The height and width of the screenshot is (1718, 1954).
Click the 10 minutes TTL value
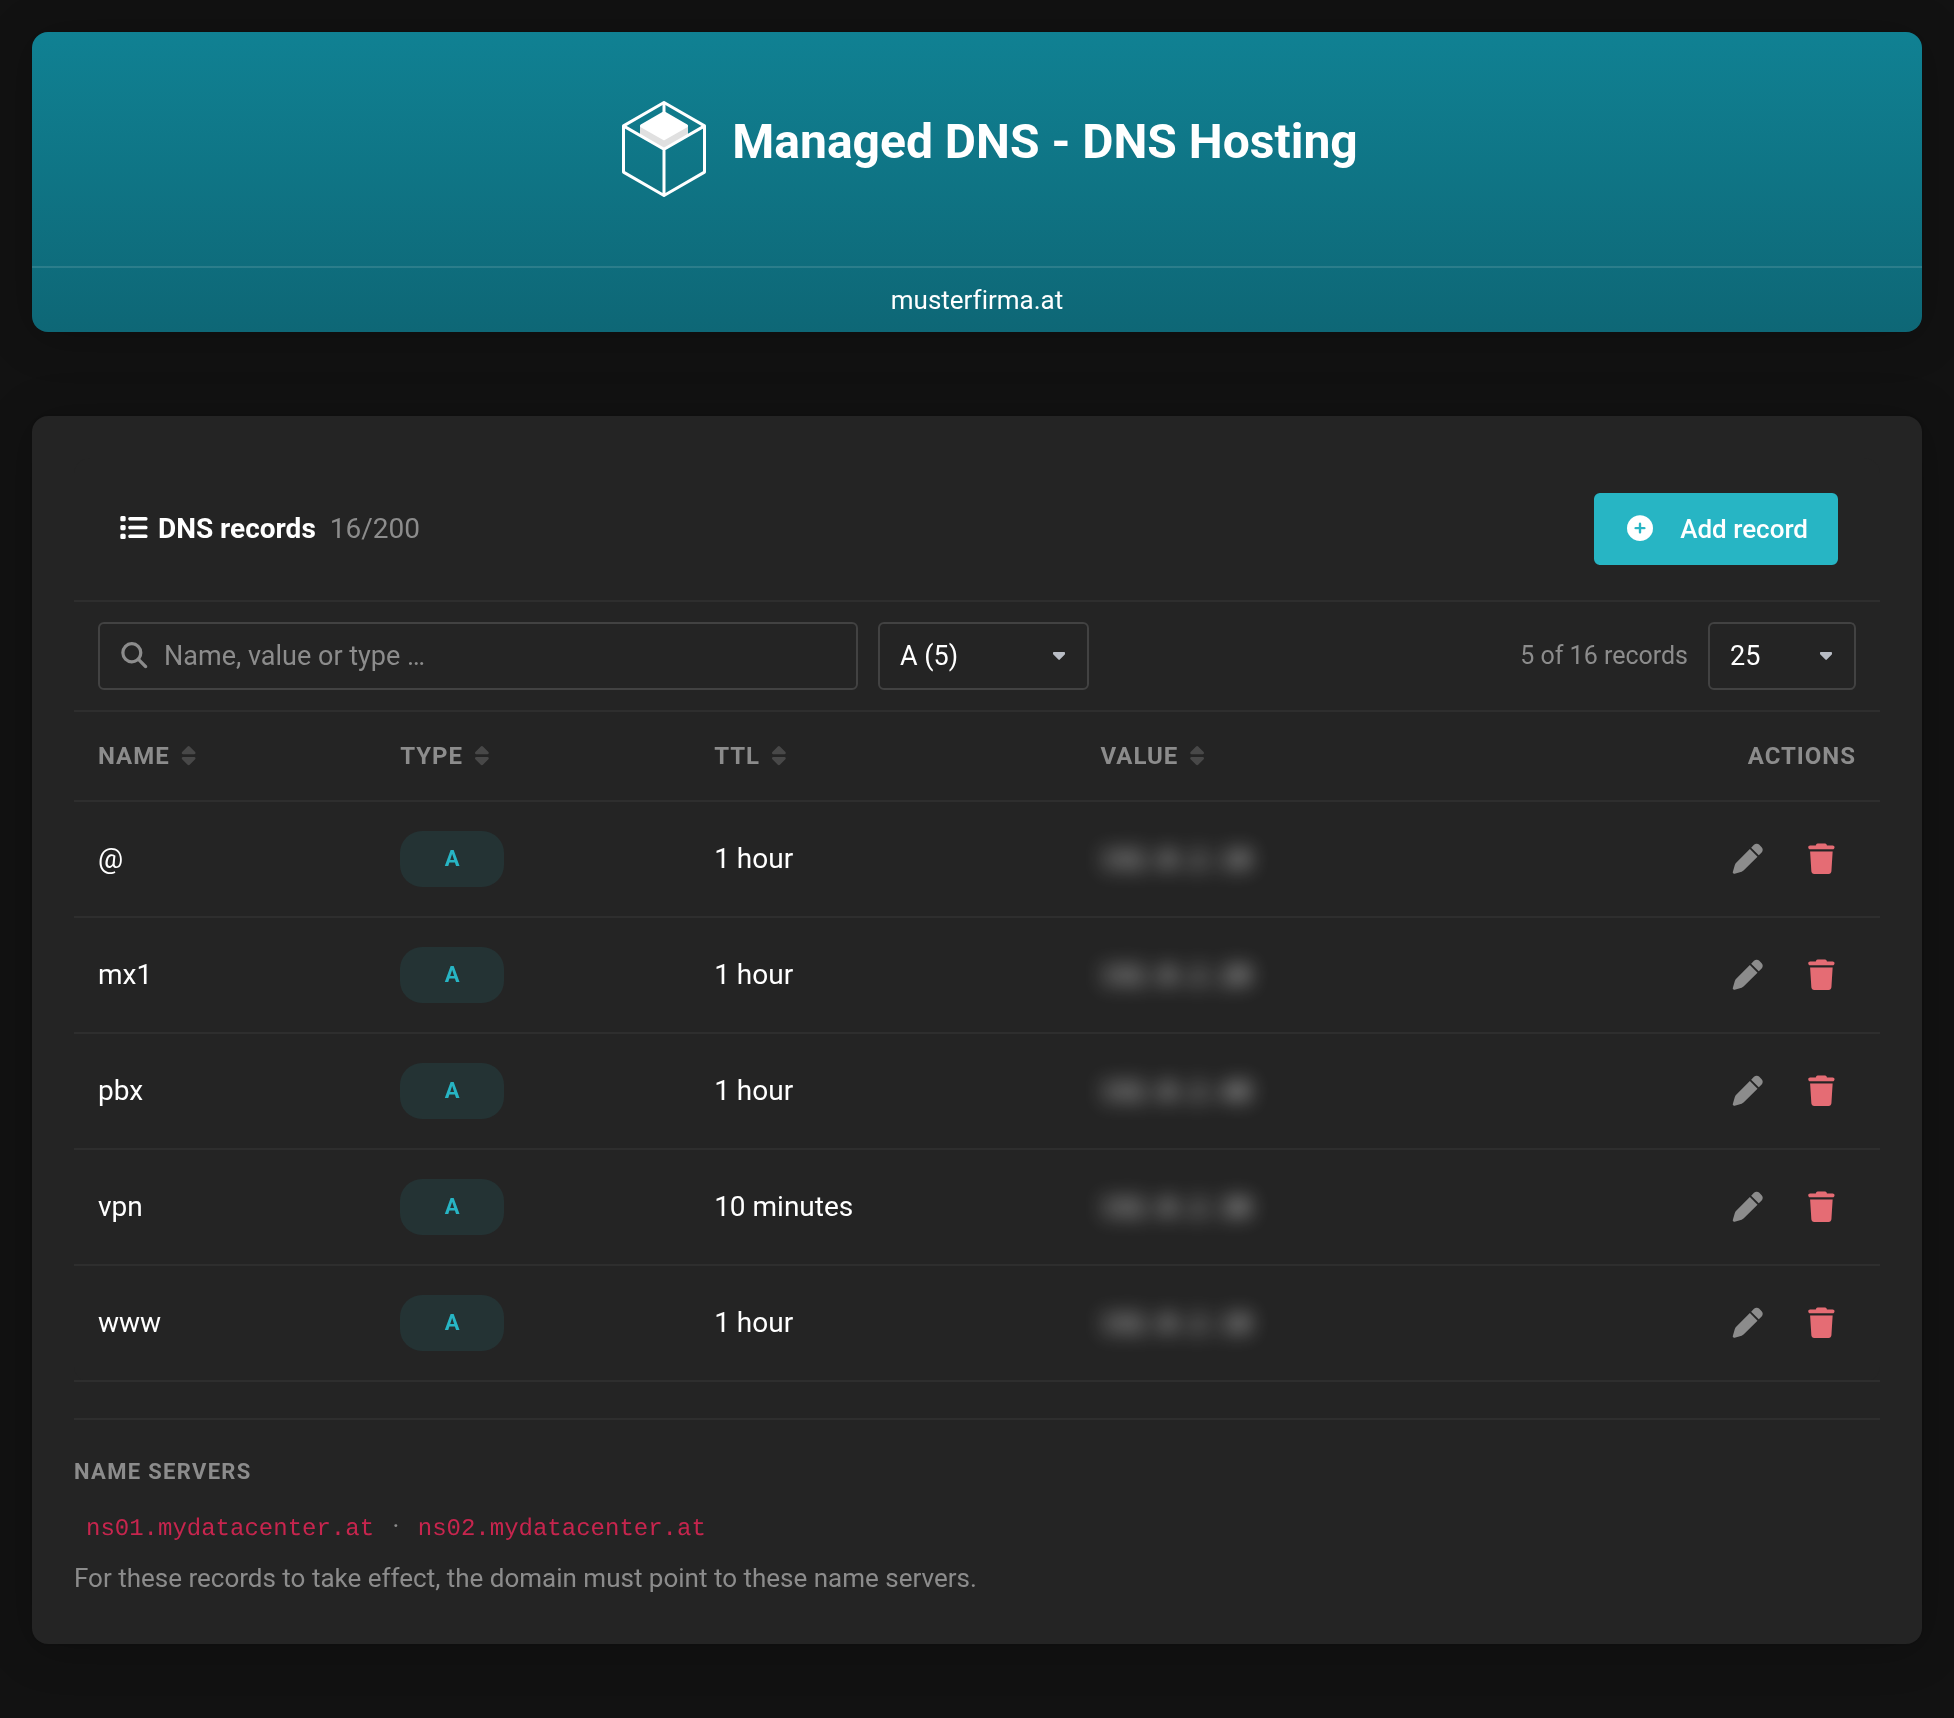[x=784, y=1207]
